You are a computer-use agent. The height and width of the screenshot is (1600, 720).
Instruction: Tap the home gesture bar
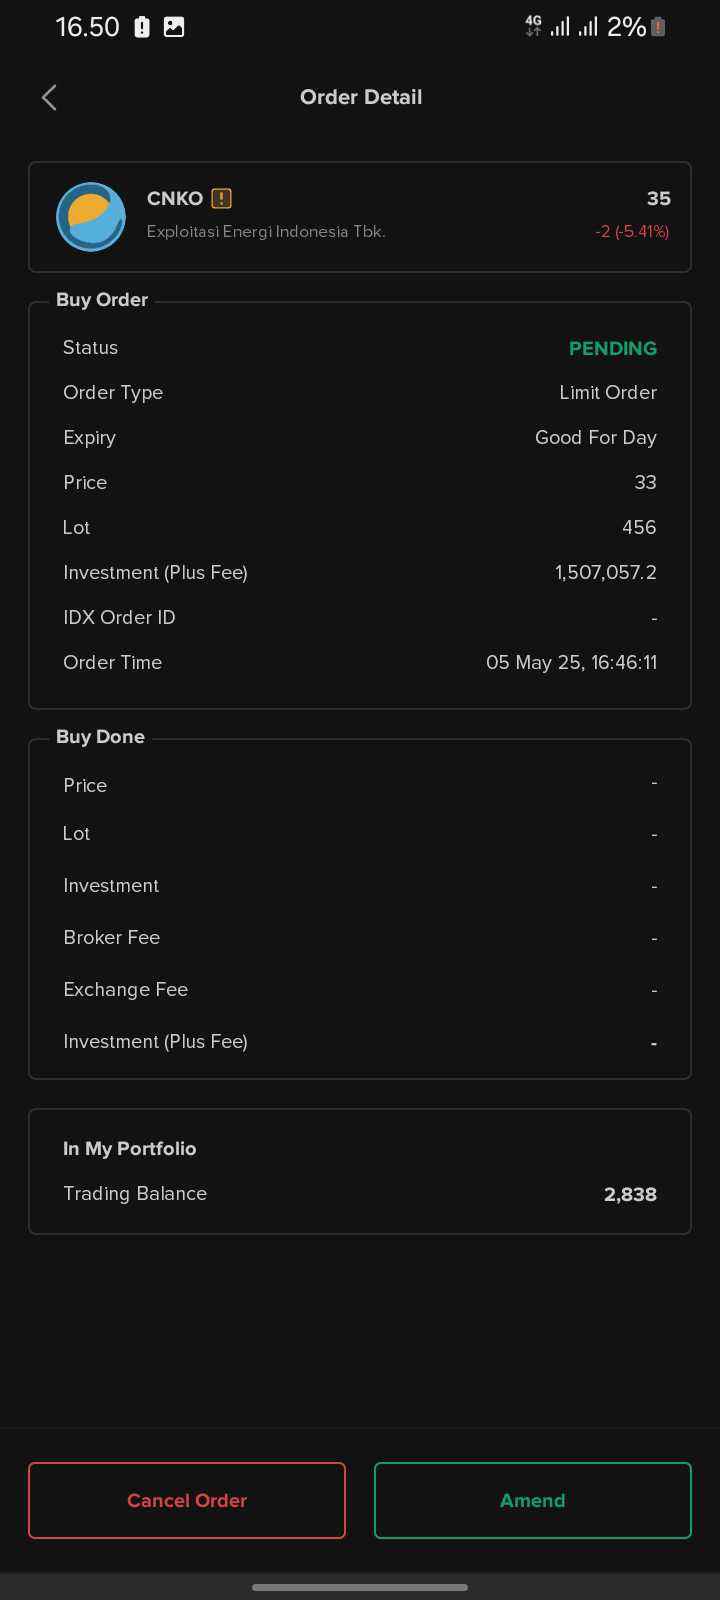click(x=360, y=1586)
